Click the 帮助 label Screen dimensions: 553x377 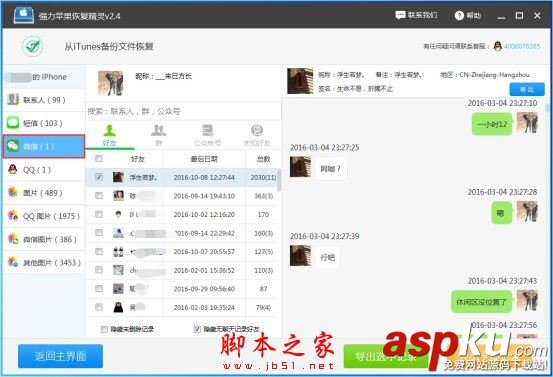pyautogui.click(x=474, y=16)
